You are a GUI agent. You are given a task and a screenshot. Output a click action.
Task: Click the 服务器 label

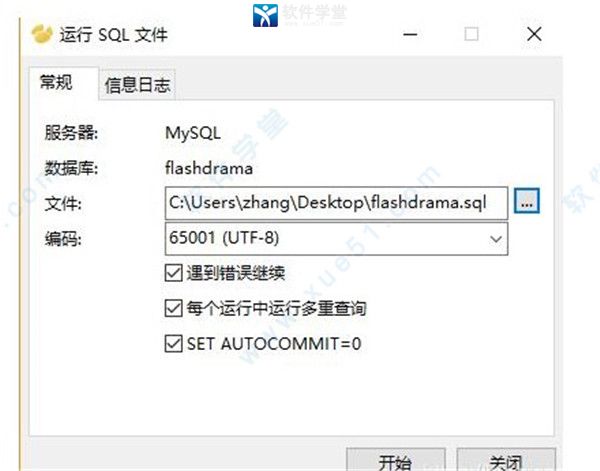71,133
